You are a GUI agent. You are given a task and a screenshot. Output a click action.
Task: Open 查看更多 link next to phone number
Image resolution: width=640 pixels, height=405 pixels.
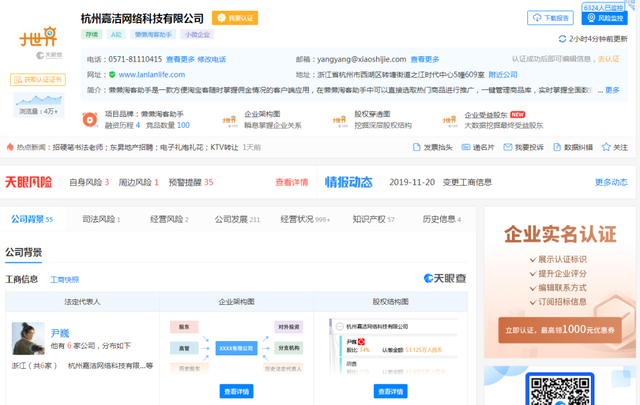point(180,59)
